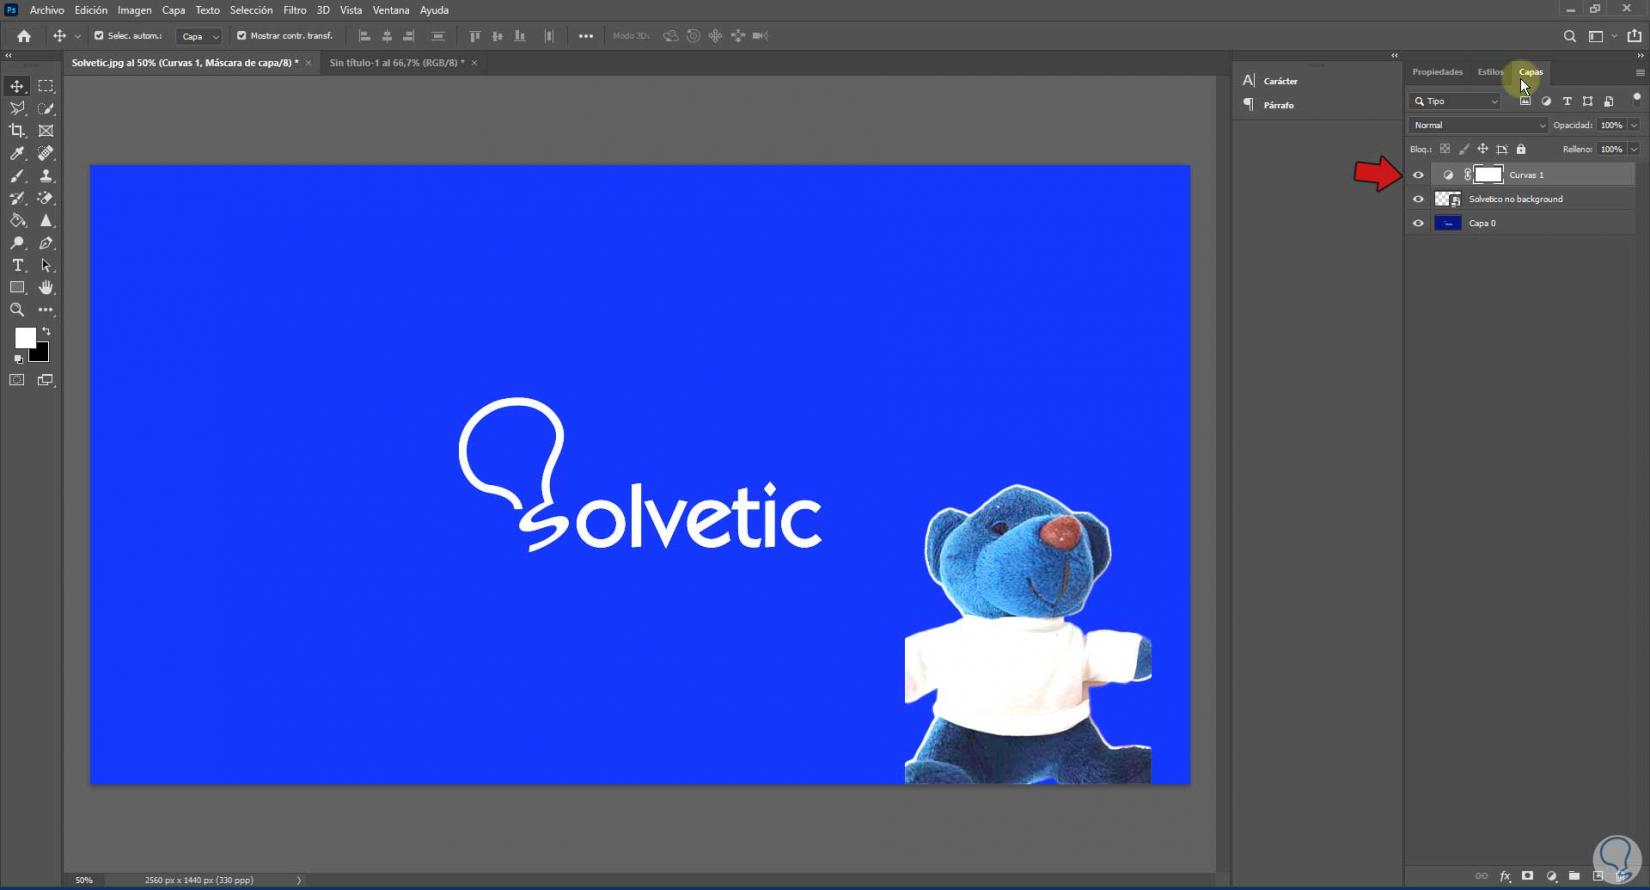The width and height of the screenshot is (1650, 890).
Task: Toggle lock transparent pixels
Action: (1445, 149)
